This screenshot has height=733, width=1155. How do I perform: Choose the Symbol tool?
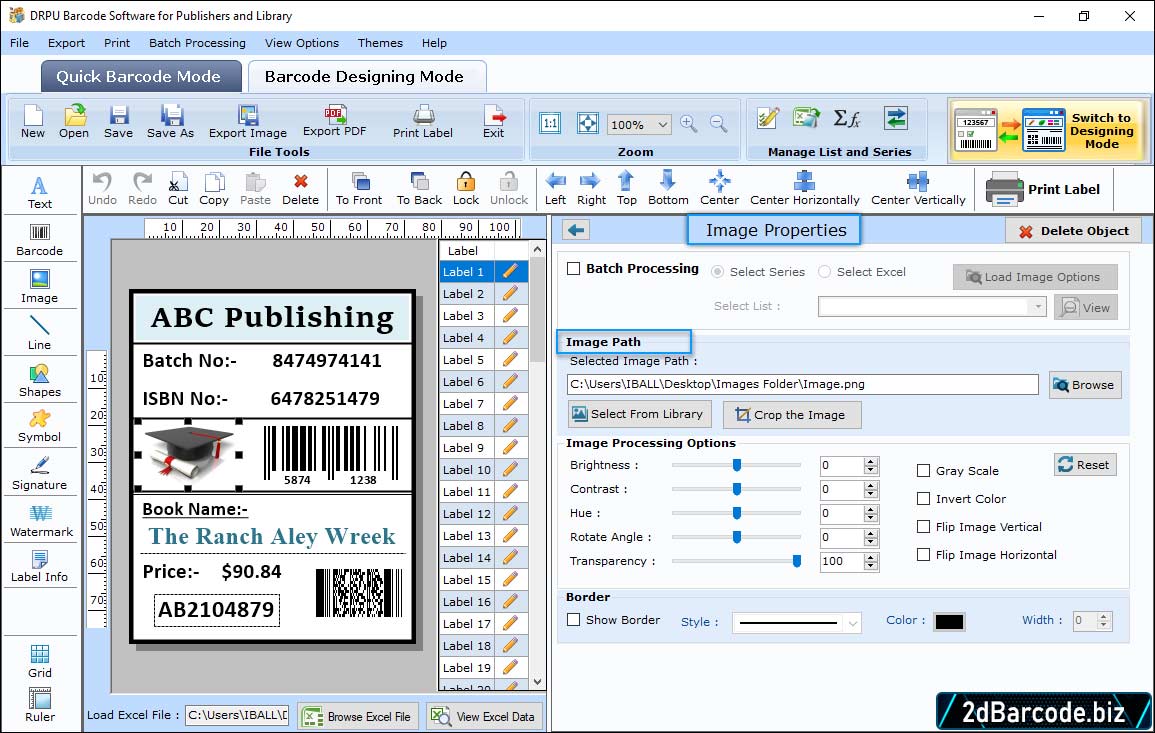[40, 427]
